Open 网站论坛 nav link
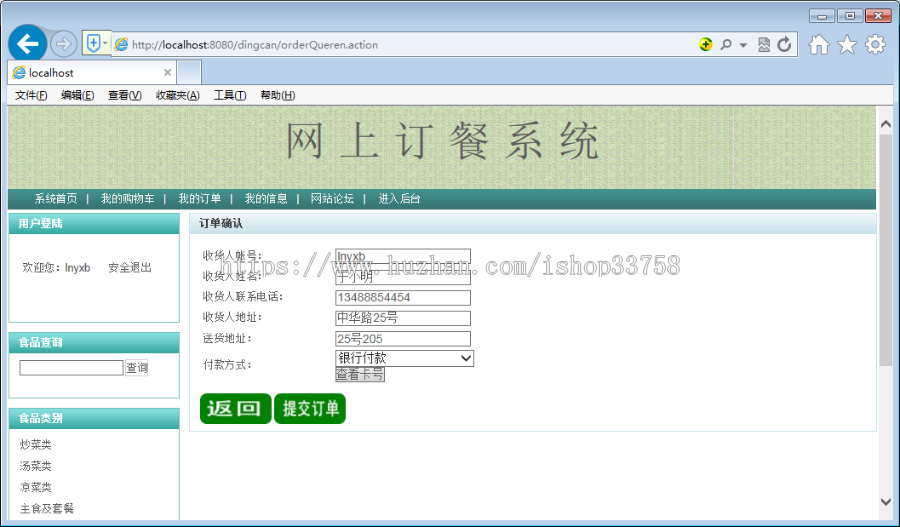 332,199
